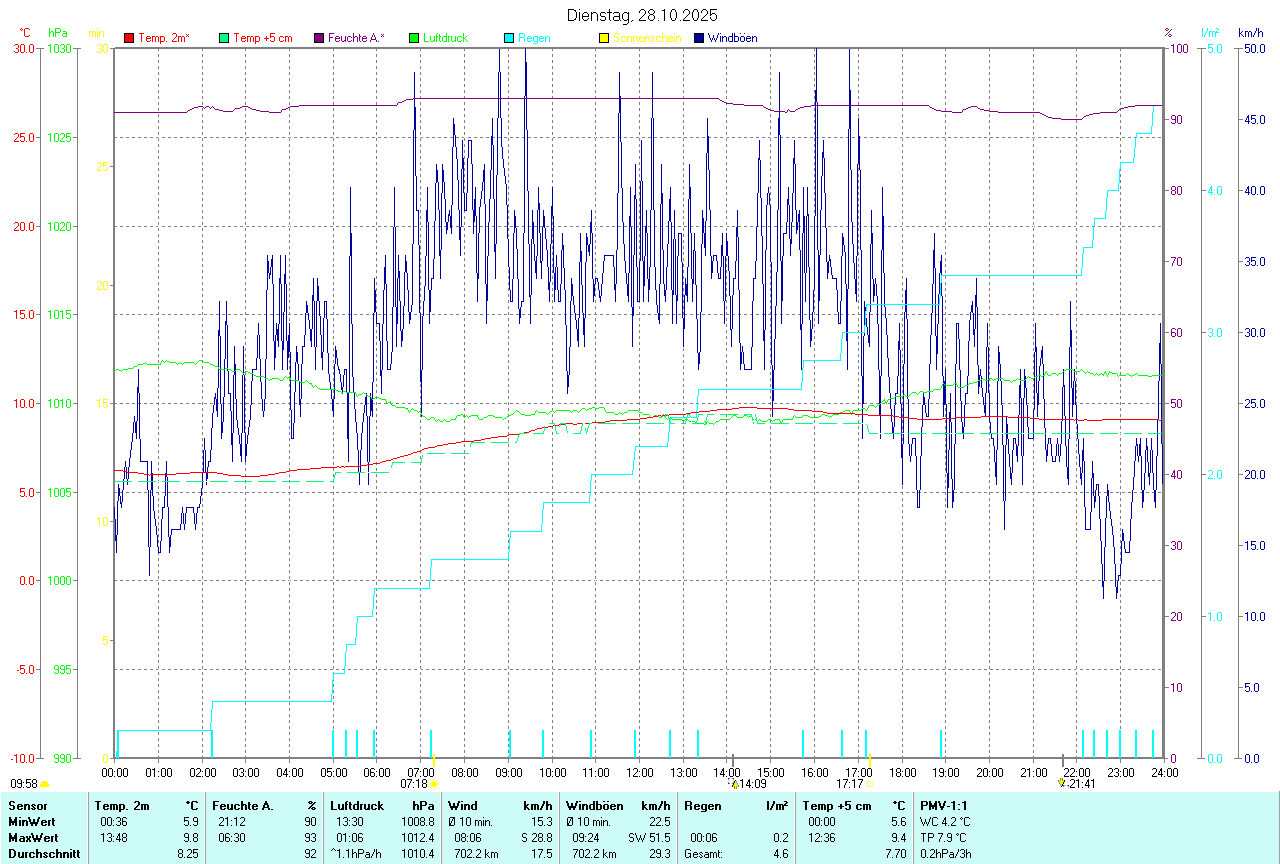Viewport: 1280px width, 864px height.
Task: Click the sunset icon next to 17:17
Action: [x=871, y=785]
